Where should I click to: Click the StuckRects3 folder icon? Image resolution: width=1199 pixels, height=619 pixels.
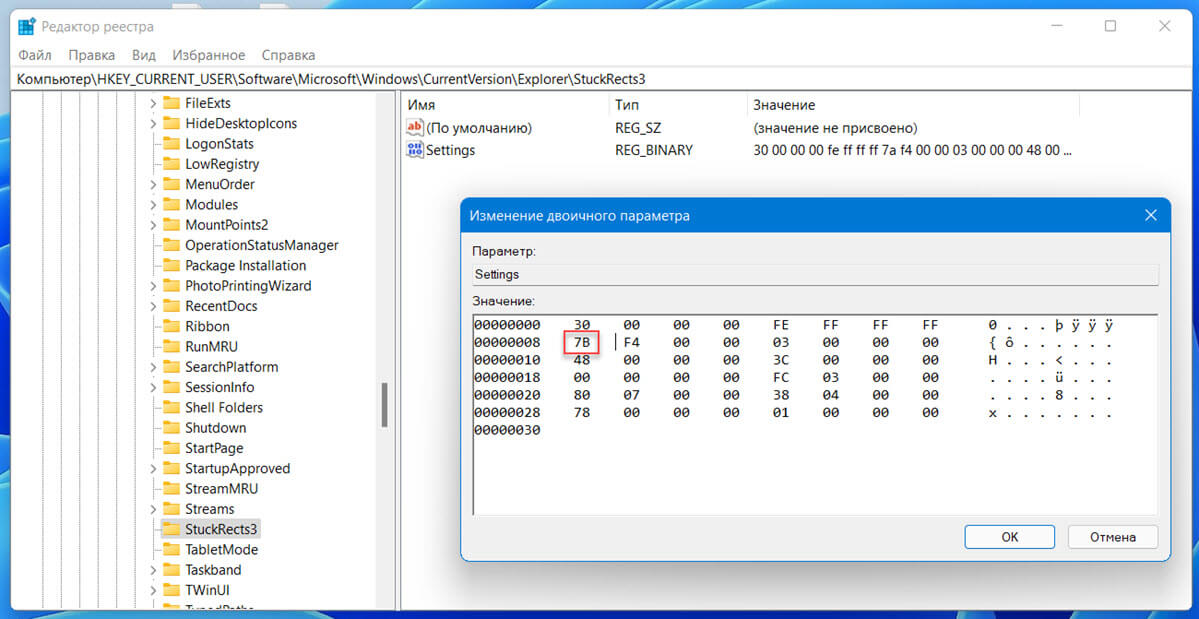171,529
